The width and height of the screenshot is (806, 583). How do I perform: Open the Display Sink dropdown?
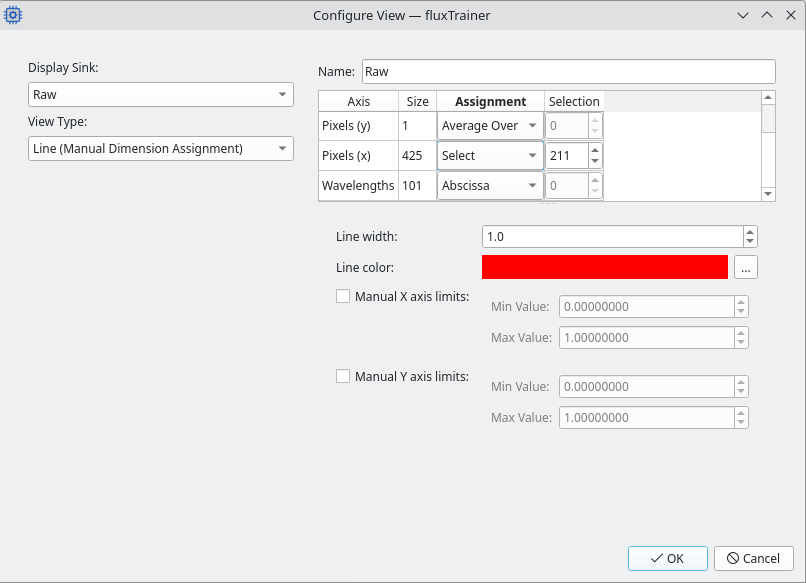[x=160, y=95]
